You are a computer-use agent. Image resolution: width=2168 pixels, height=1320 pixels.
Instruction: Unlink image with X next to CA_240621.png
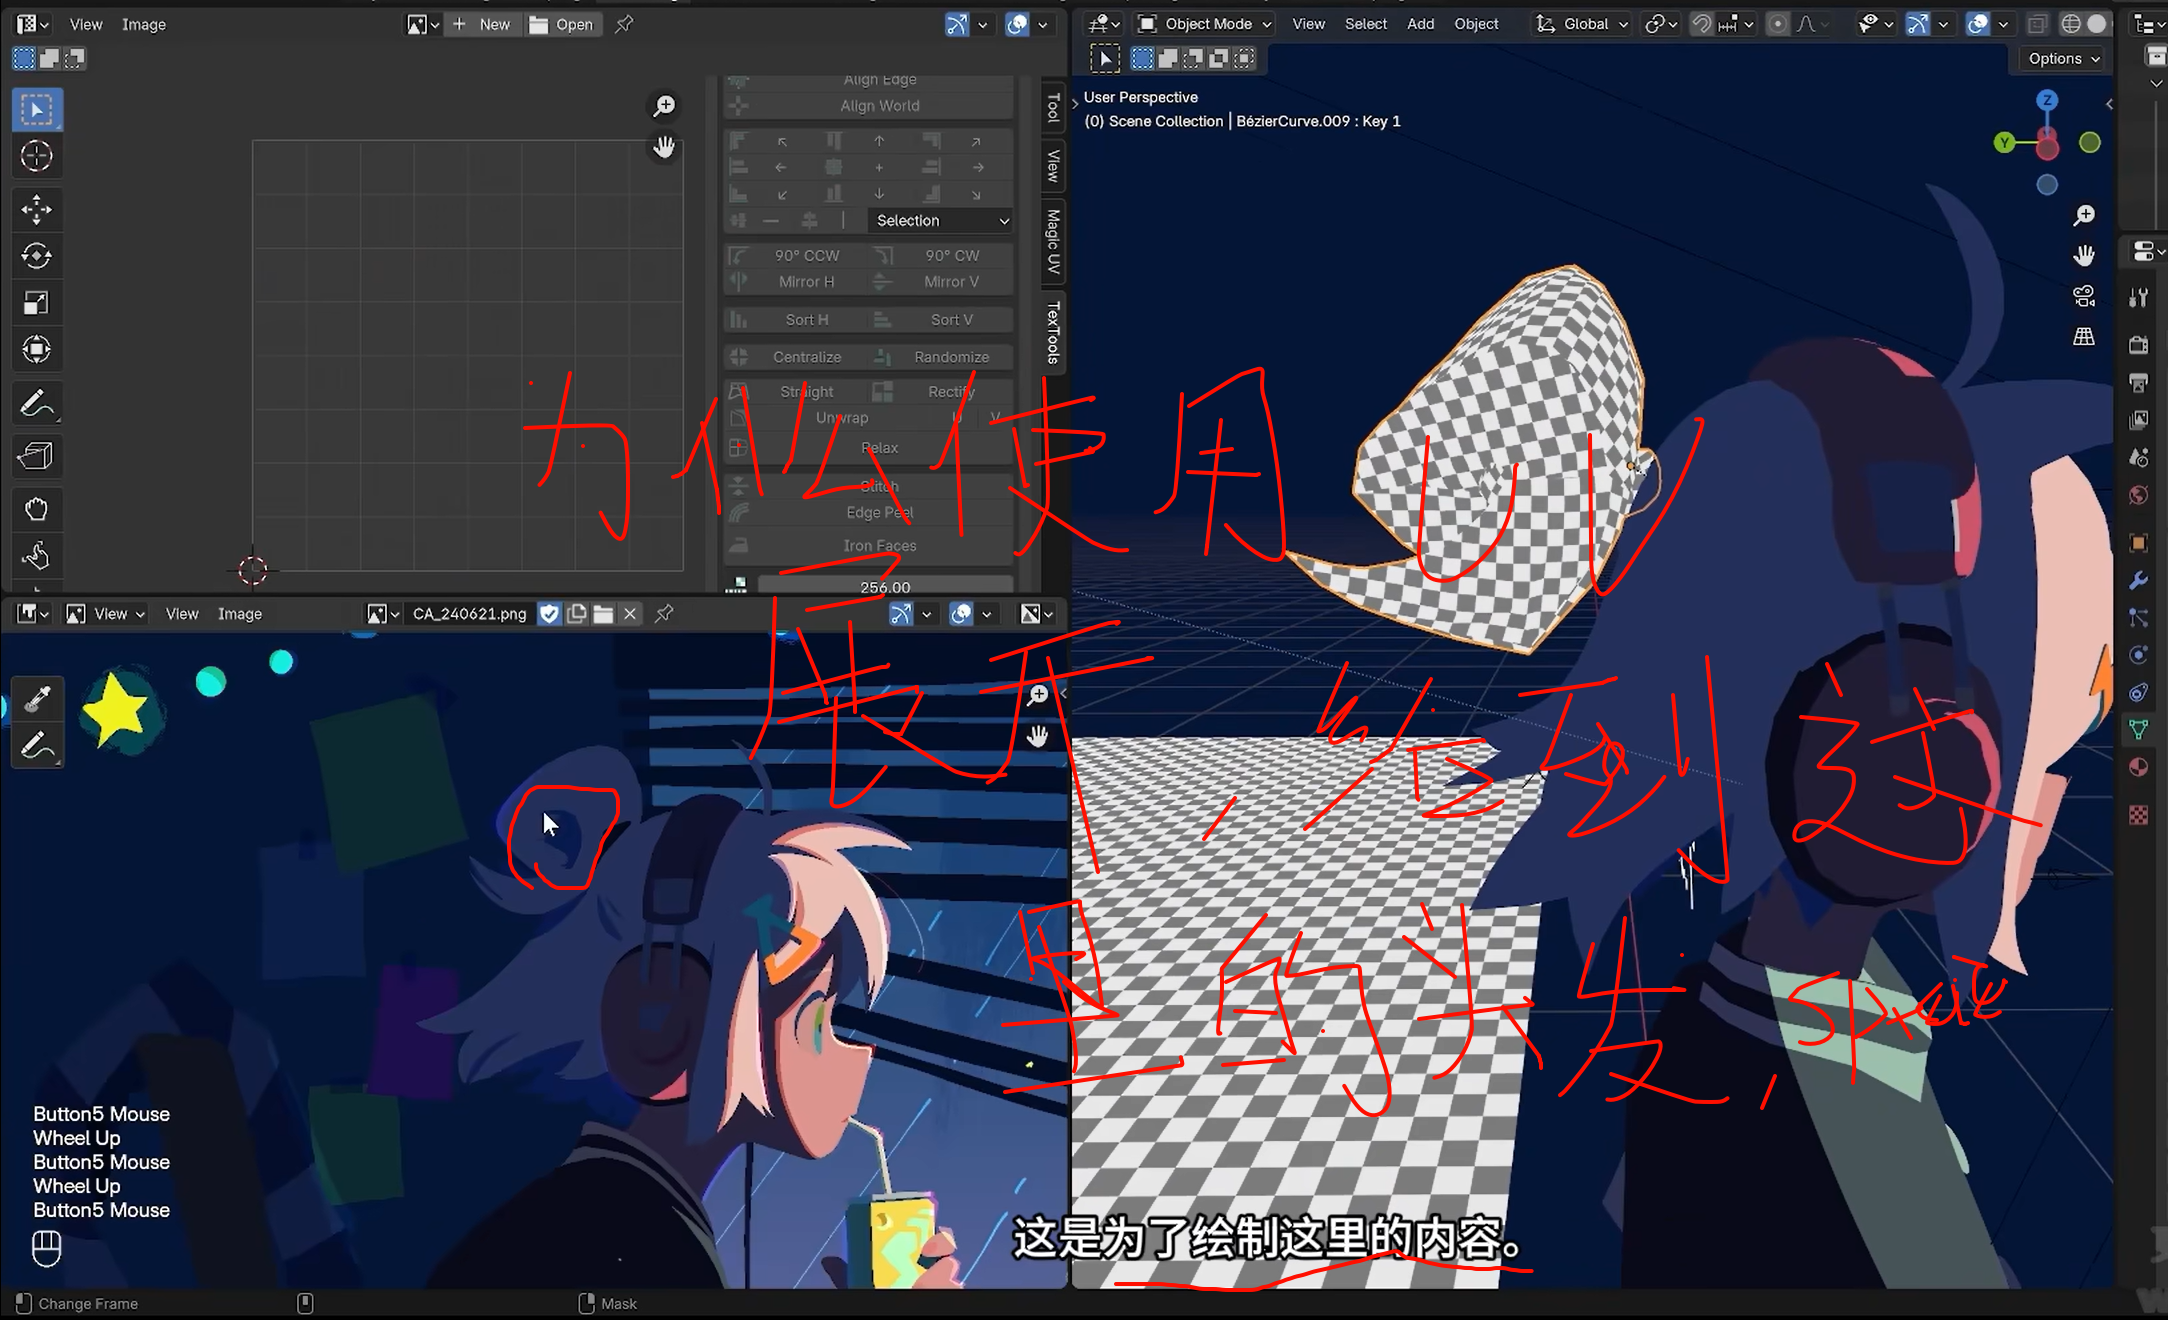click(630, 614)
